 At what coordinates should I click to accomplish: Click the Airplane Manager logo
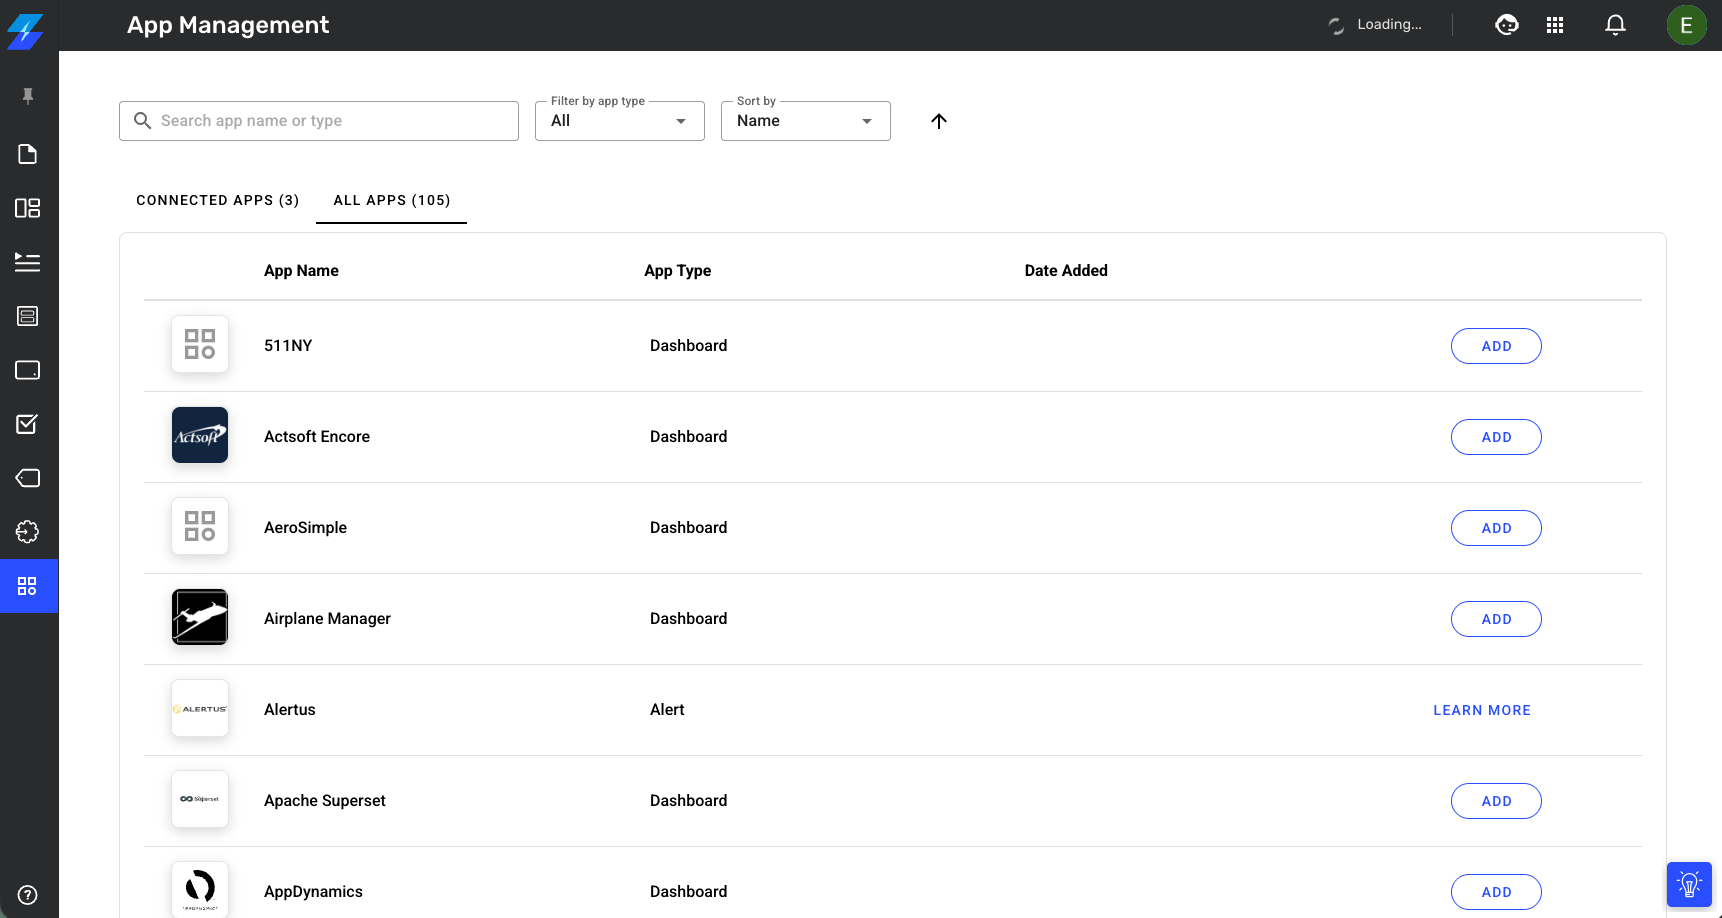click(x=200, y=617)
